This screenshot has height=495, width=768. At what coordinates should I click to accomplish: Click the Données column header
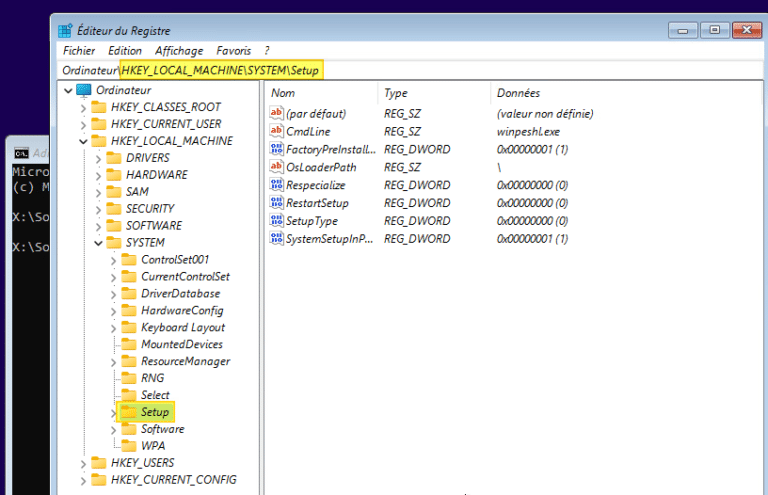click(518, 93)
